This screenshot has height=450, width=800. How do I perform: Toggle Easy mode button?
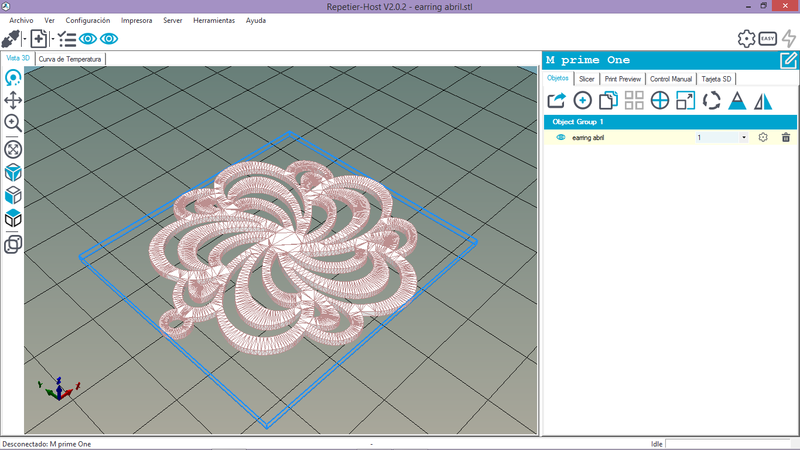768,39
